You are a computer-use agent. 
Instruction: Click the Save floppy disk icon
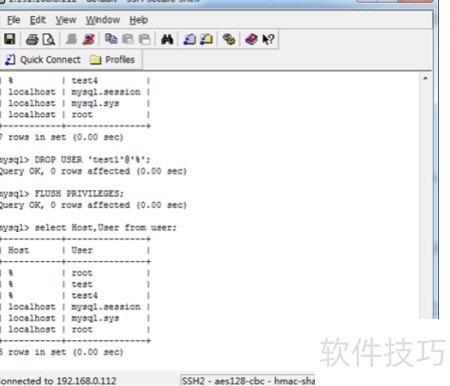[10, 39]
